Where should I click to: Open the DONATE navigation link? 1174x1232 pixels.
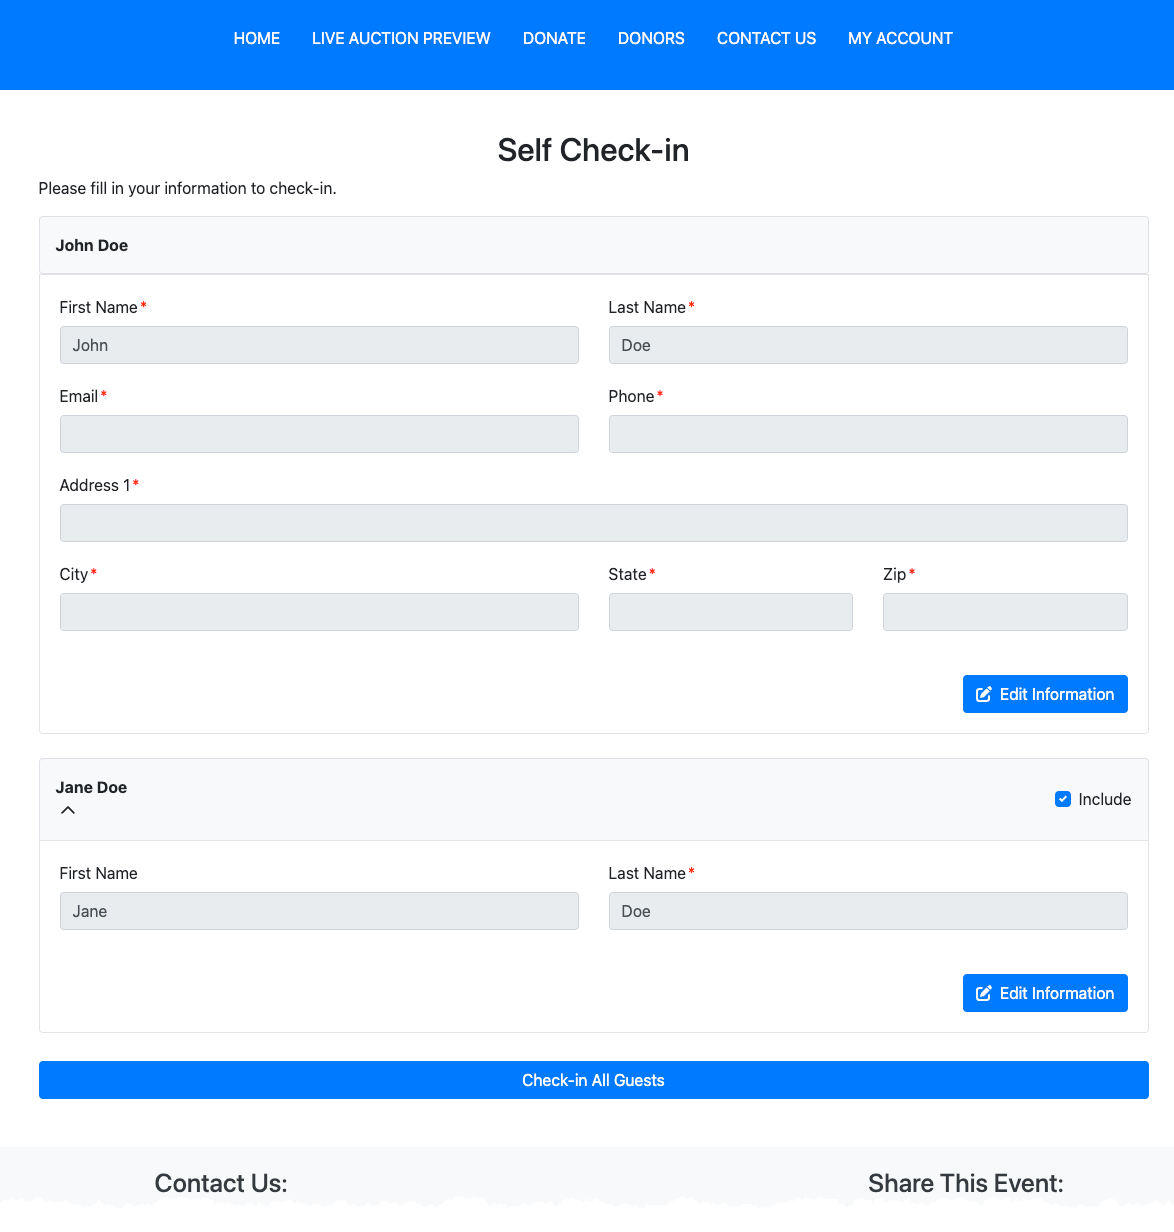(554, 38)
